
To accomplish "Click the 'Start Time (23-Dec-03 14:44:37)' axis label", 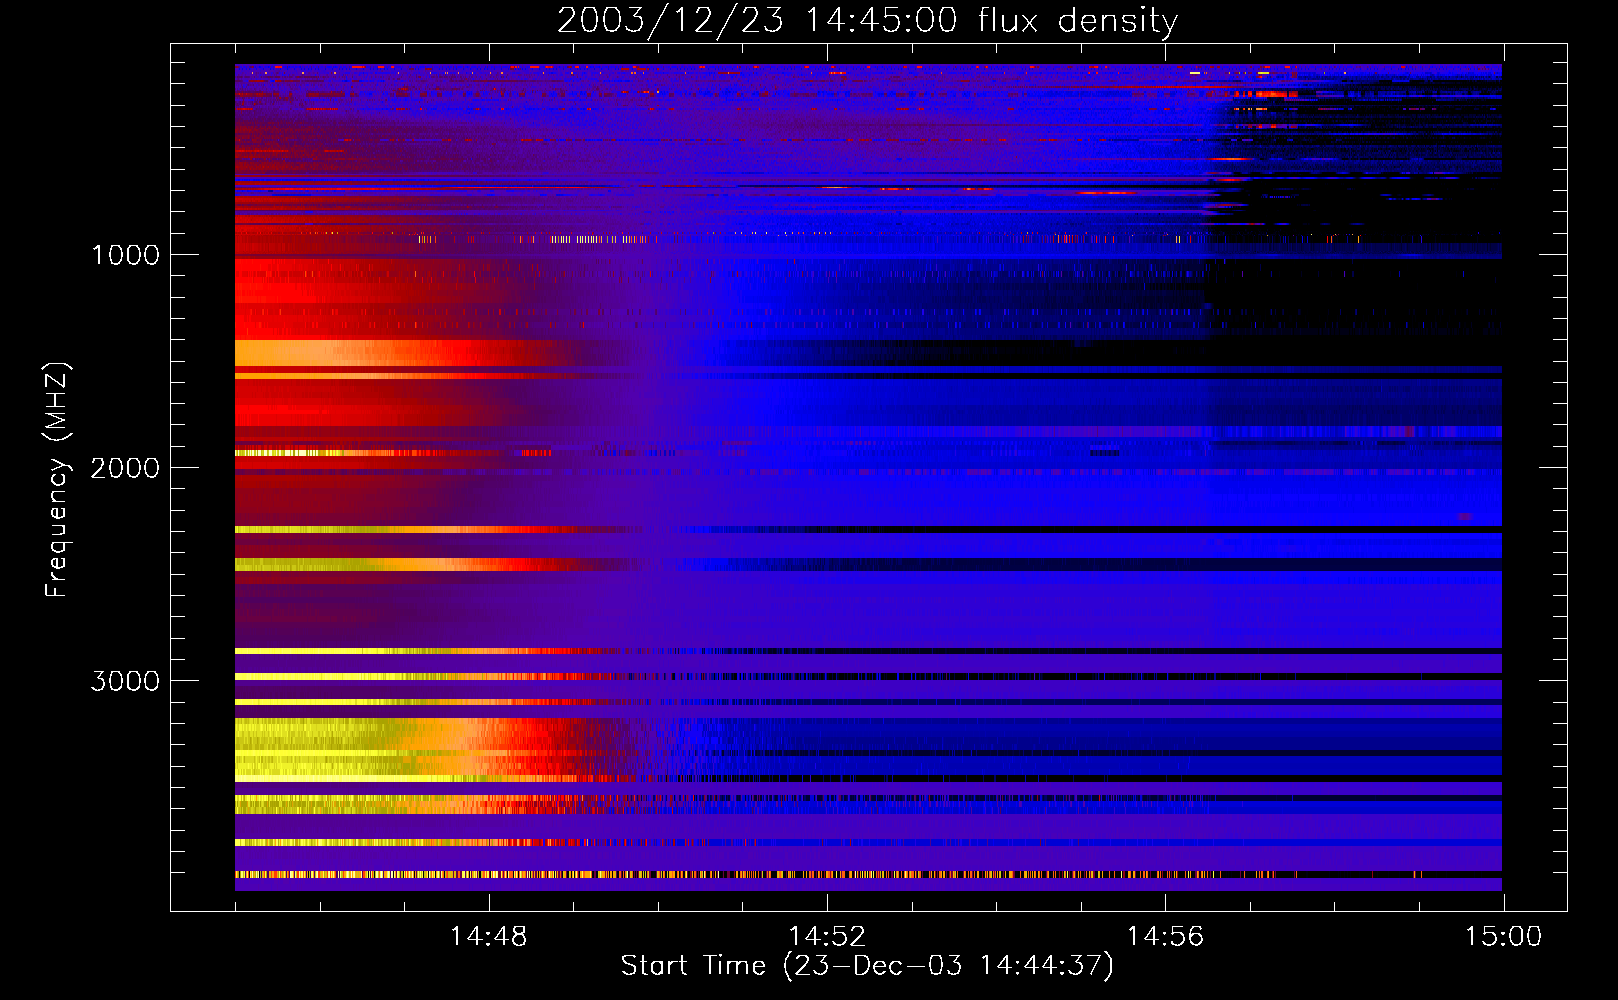I will pyautogui.click(x=867, y=966).
